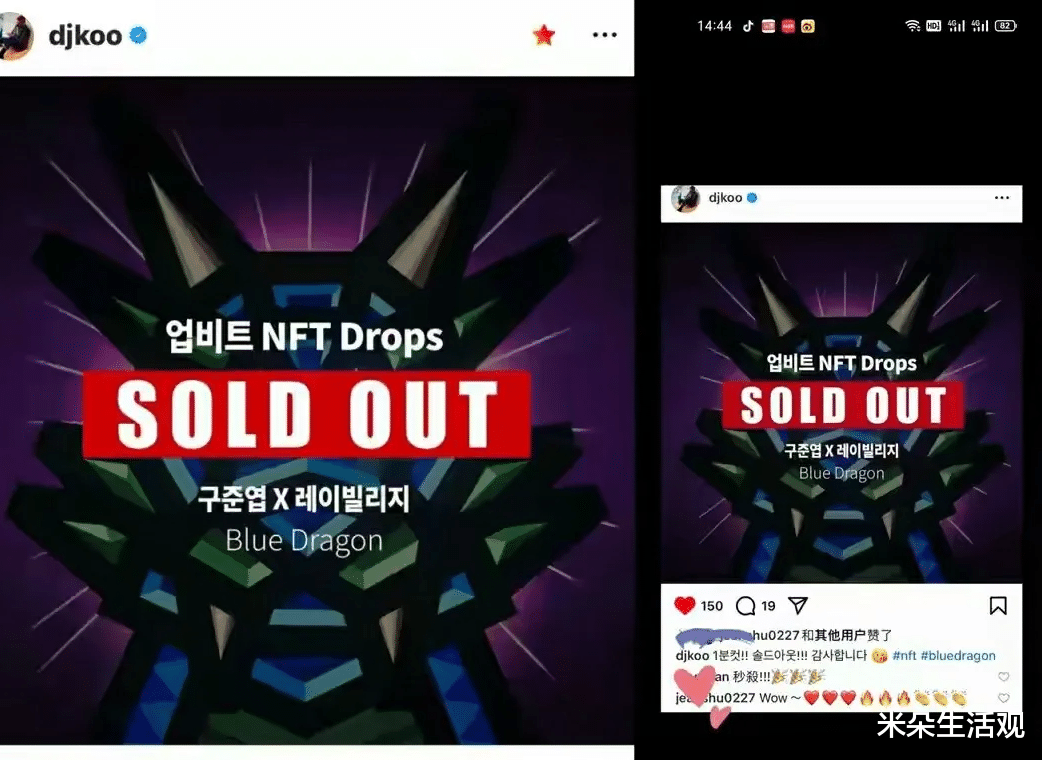The height and width of the screenshot is (760, 1042).
Task: Click the small Blue Dragon post image
Action: [x=841, y=403]
